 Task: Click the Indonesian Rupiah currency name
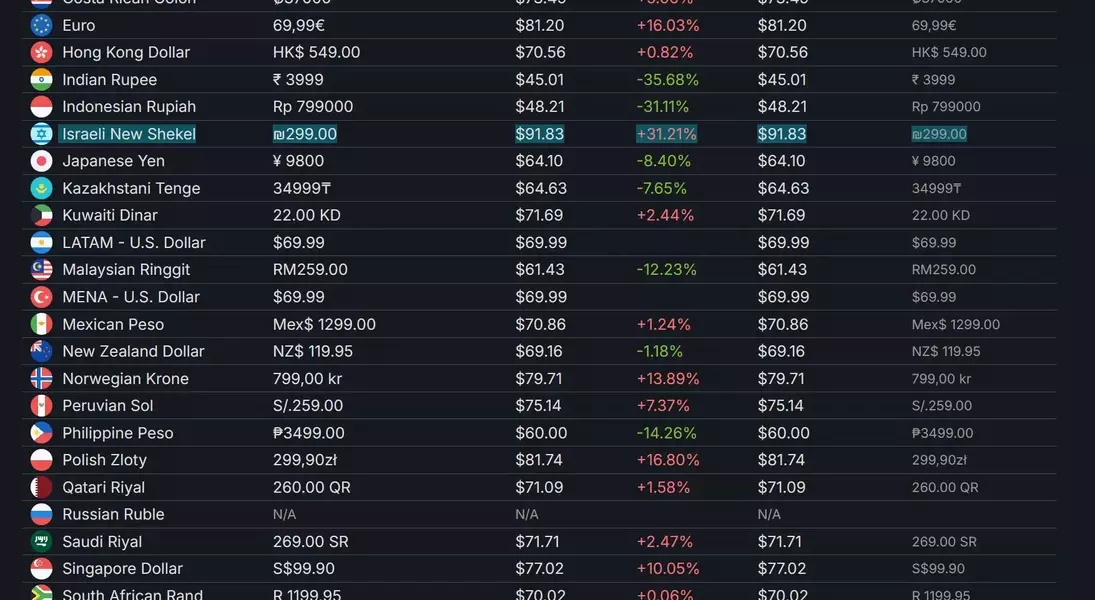click(x=129, y=107)
